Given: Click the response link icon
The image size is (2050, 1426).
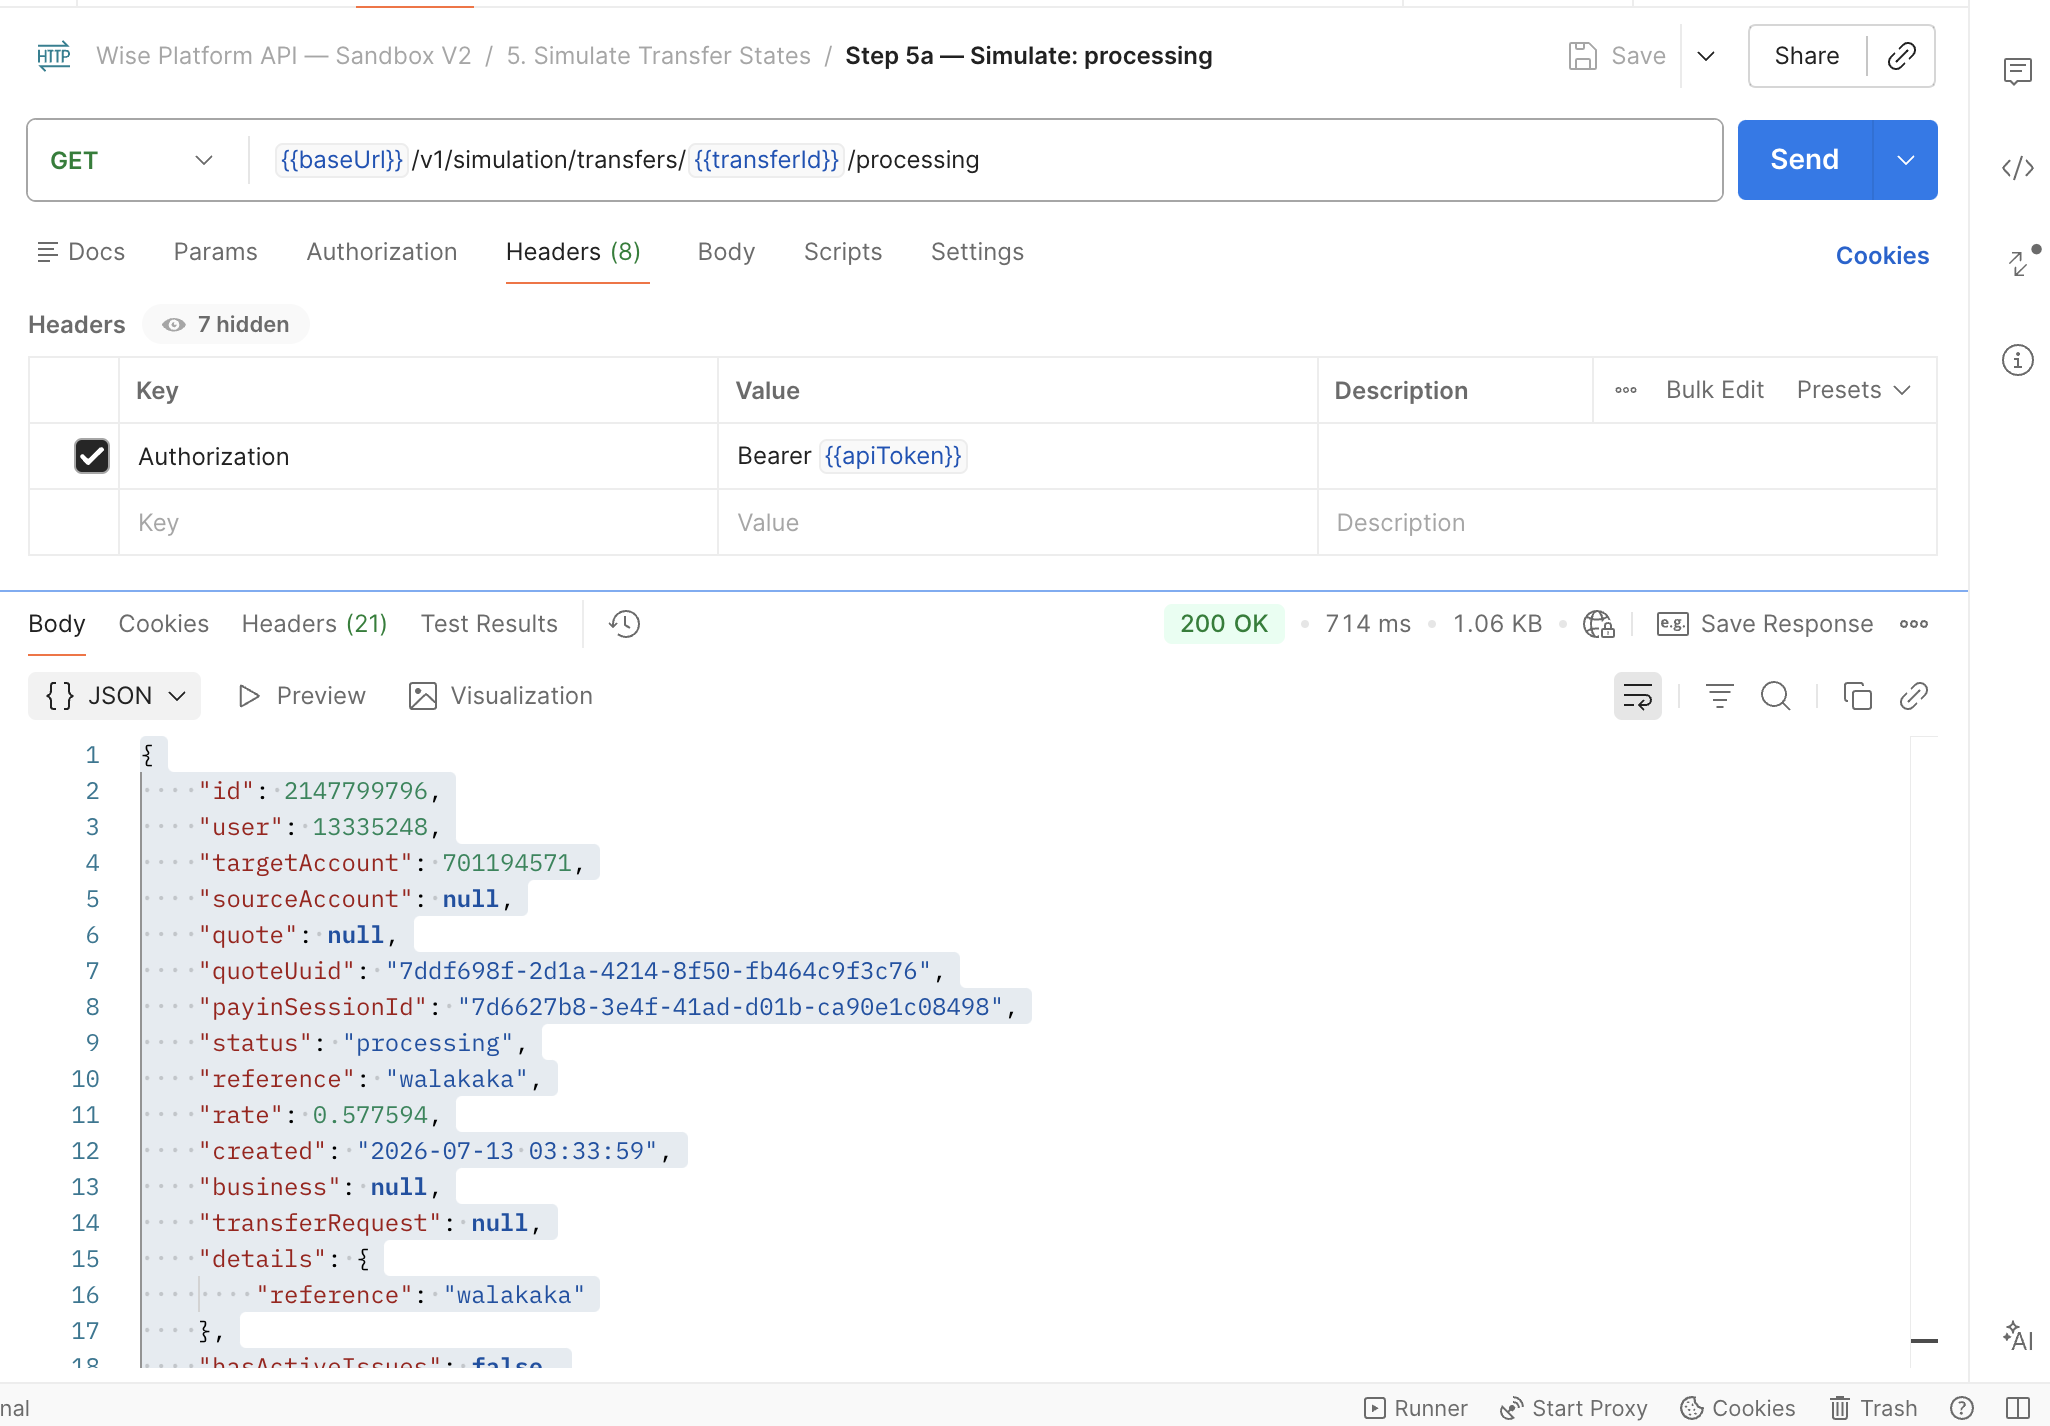Looking at the screenshot, I should click(1913, 696).
